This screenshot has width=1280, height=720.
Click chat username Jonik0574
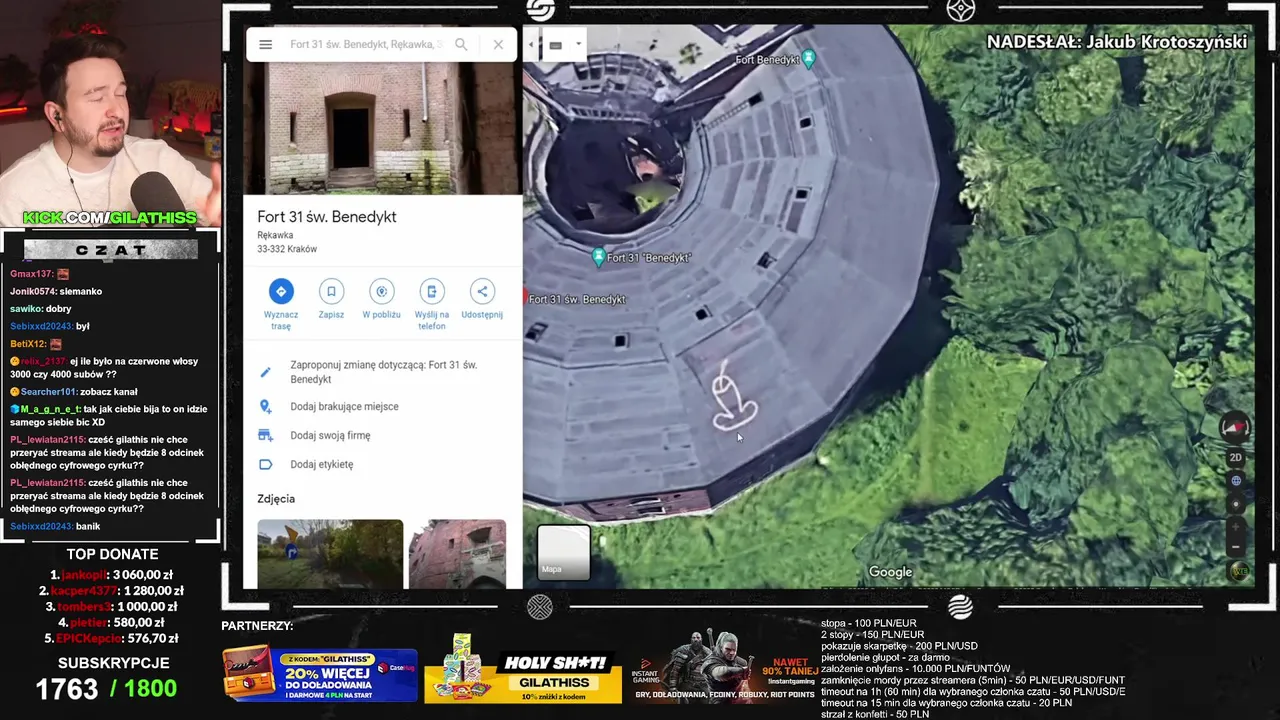pos(32,291)
